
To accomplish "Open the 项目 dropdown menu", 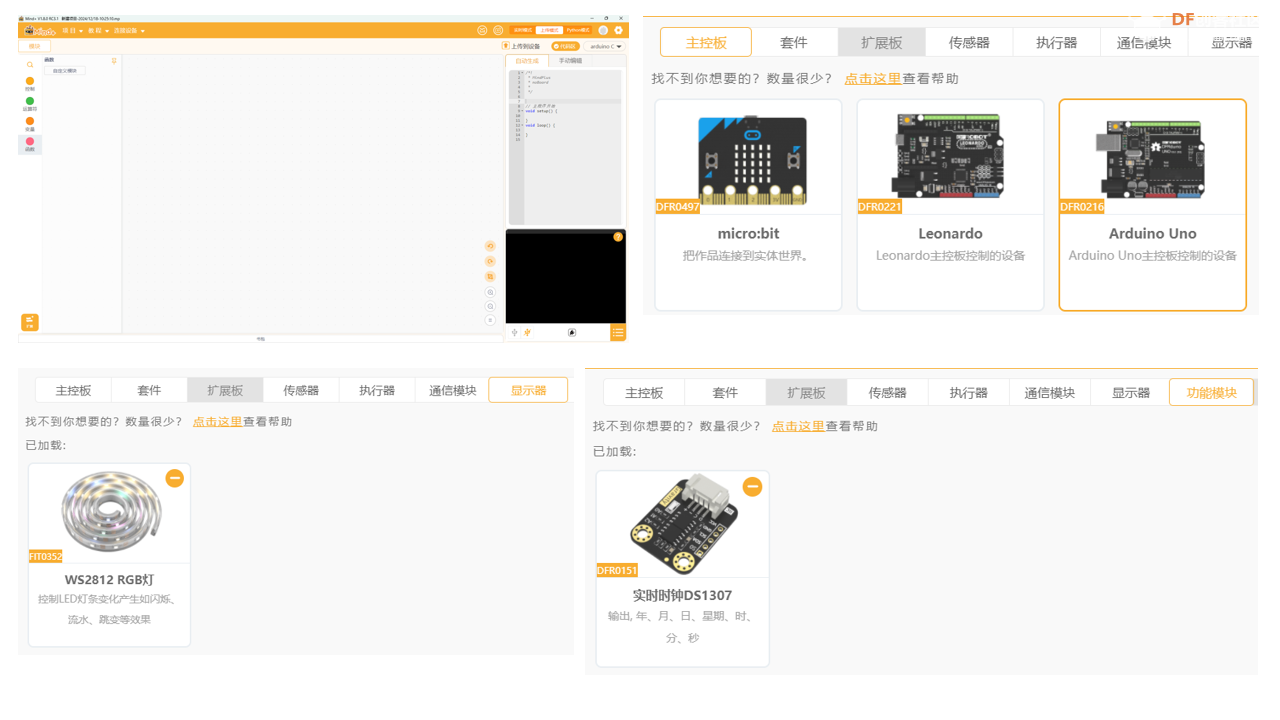I will click(72, 31).
